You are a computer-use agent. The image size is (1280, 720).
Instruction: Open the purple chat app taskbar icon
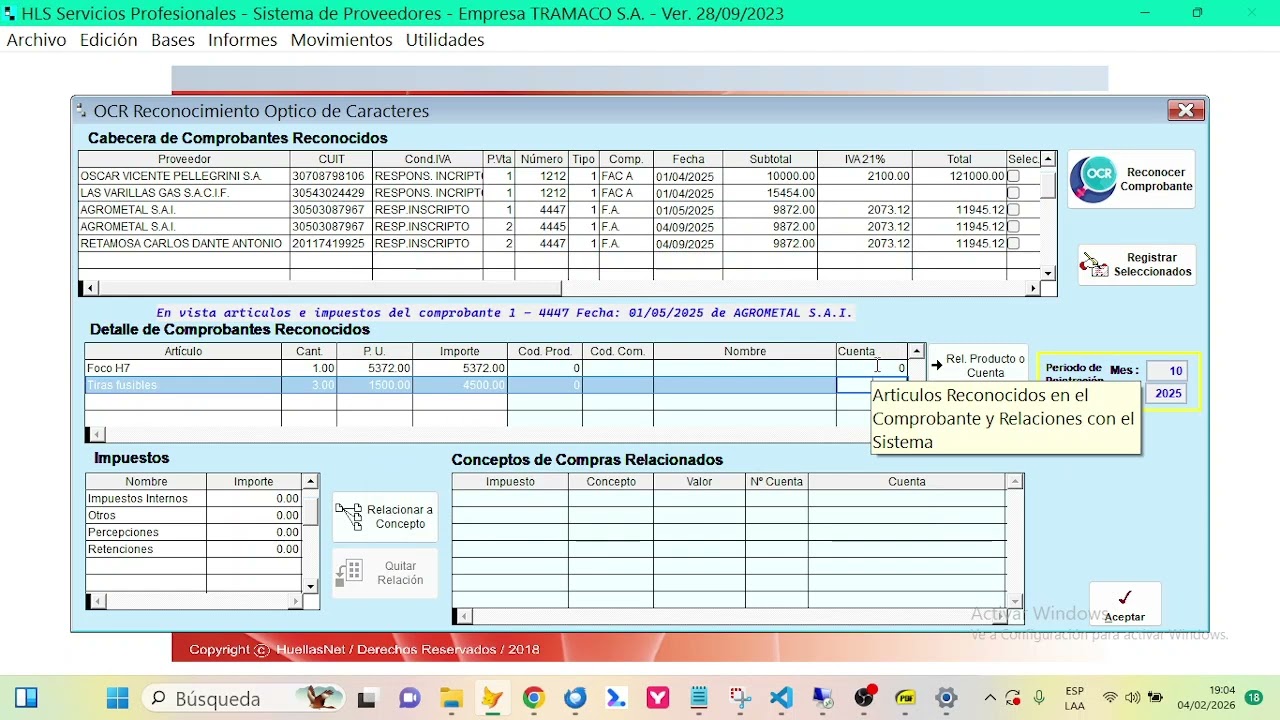tap(409, 698)
